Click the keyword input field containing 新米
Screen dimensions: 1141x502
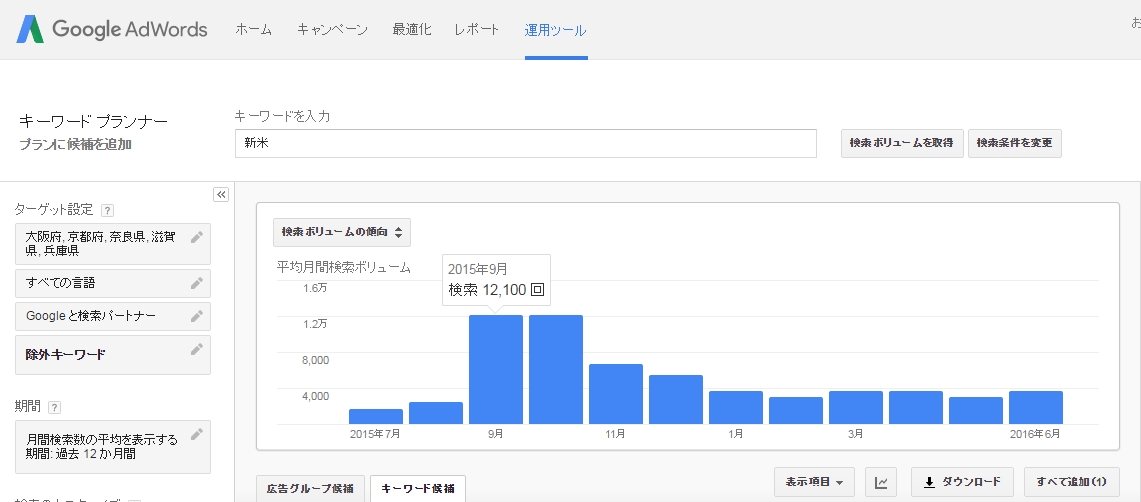point(525,143)
